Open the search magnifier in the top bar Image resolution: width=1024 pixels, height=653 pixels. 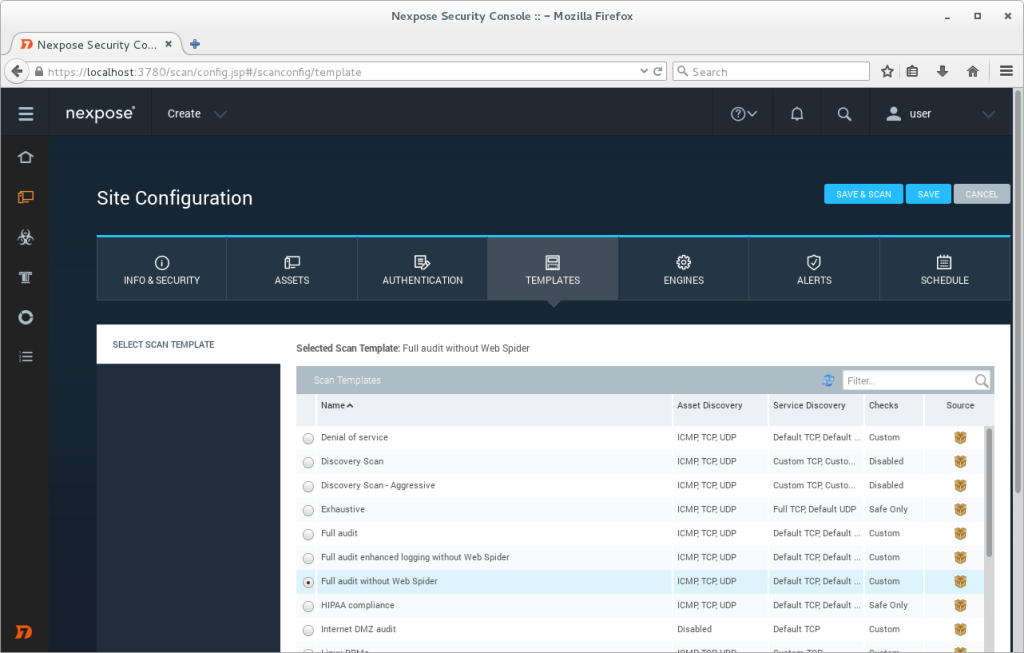pos(845,113)
